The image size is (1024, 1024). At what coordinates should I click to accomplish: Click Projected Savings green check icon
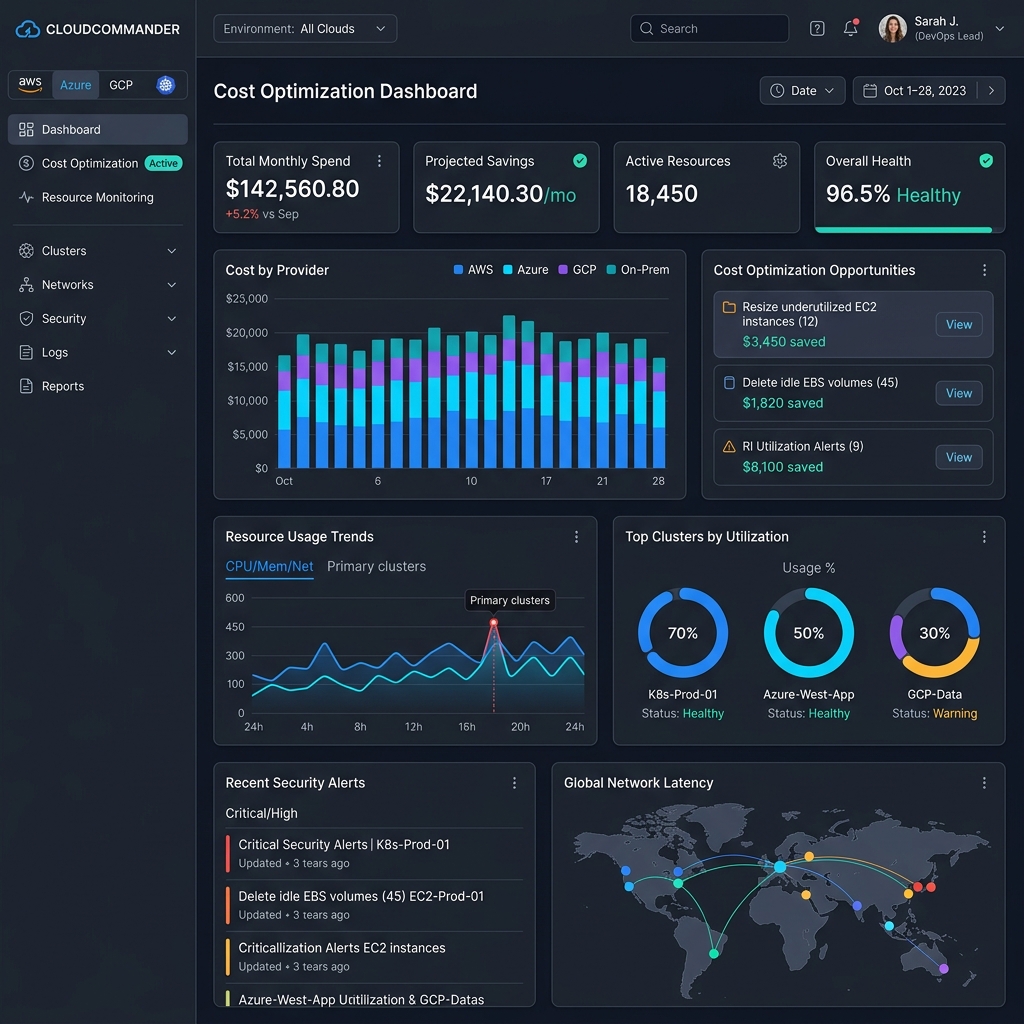pyautogui.click(x=580, y=161)
